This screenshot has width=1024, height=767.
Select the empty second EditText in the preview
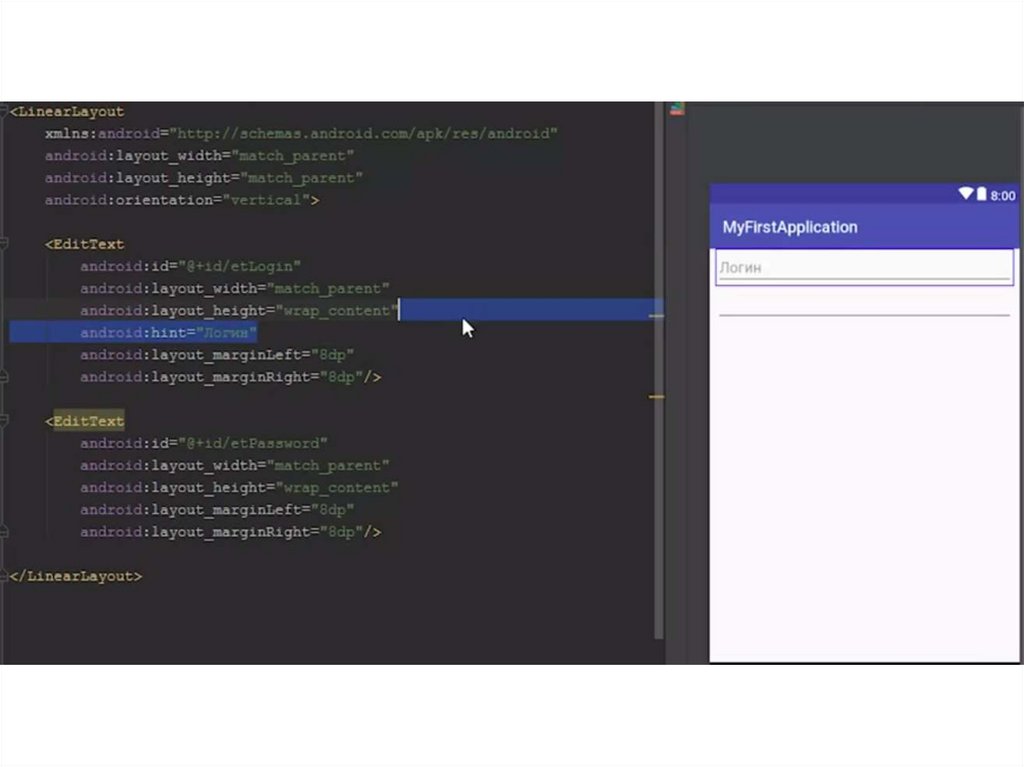pyautogui.click(x=864, y=304)
